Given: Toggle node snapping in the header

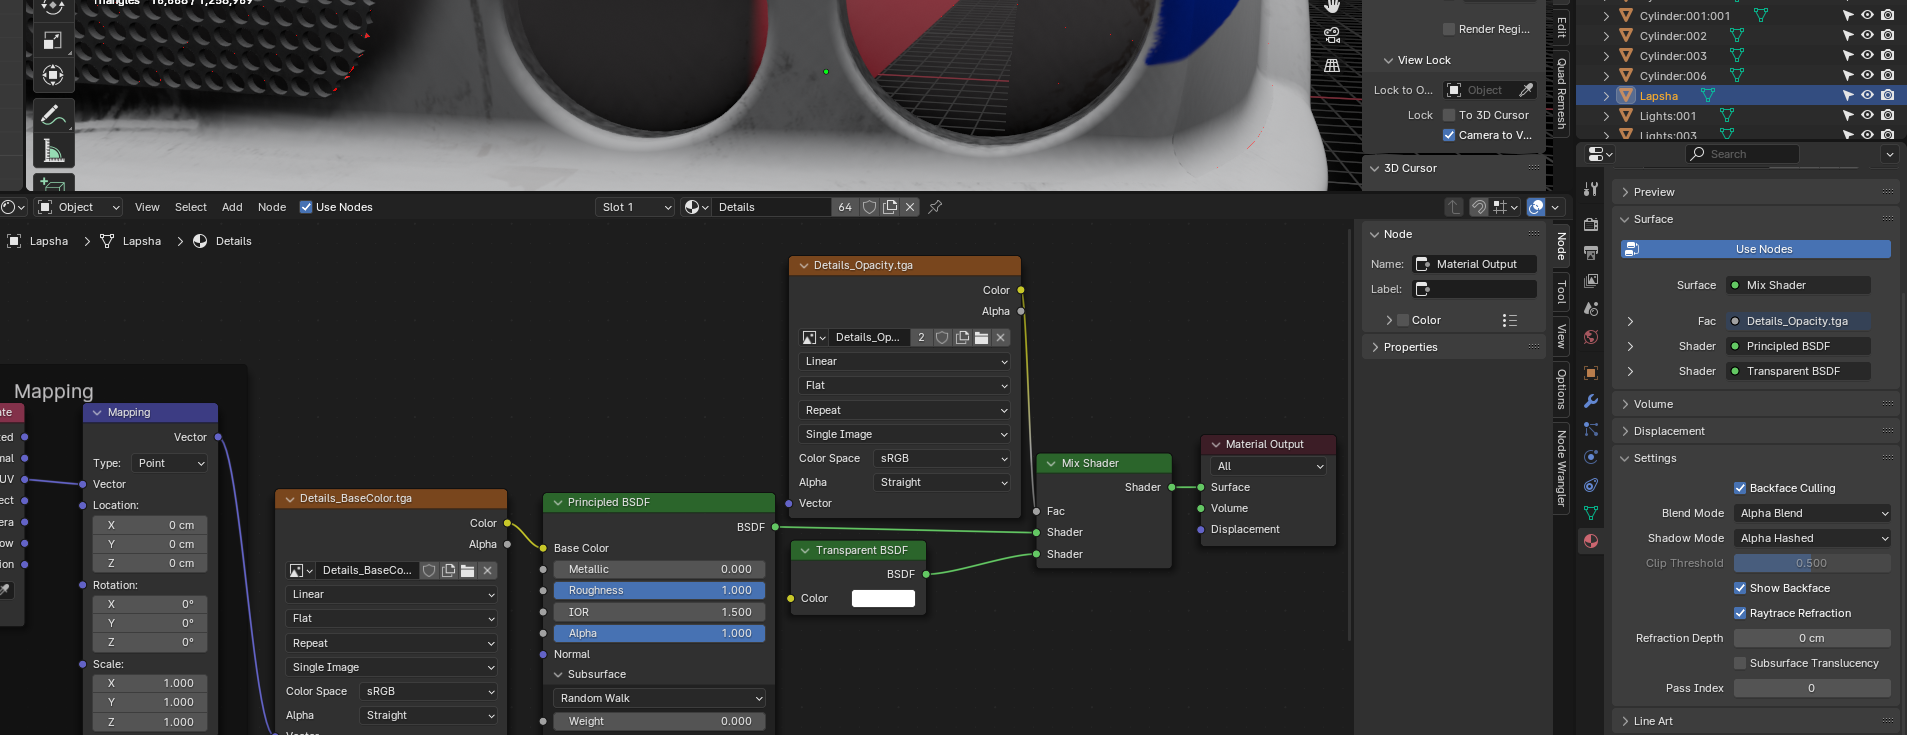Looking at the screenshot, I should point(1479,207).
